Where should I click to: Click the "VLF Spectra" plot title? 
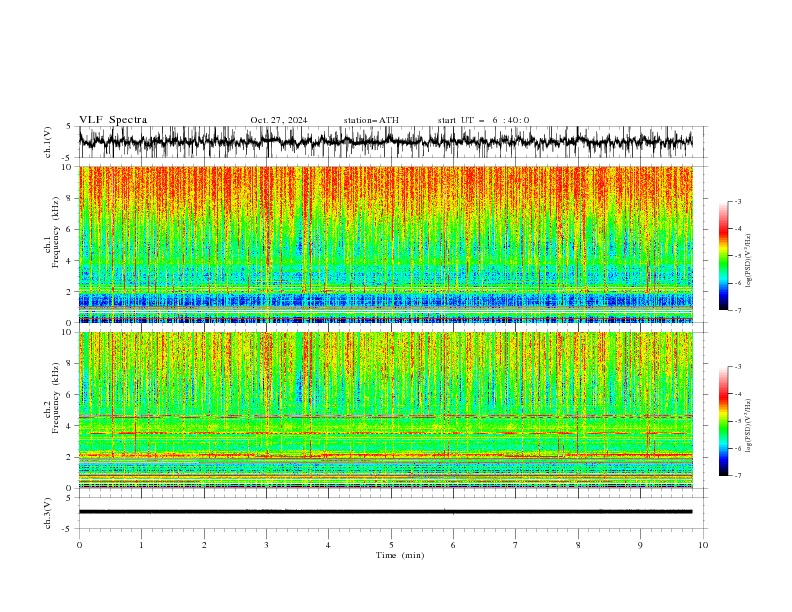[x=113, y=120]
